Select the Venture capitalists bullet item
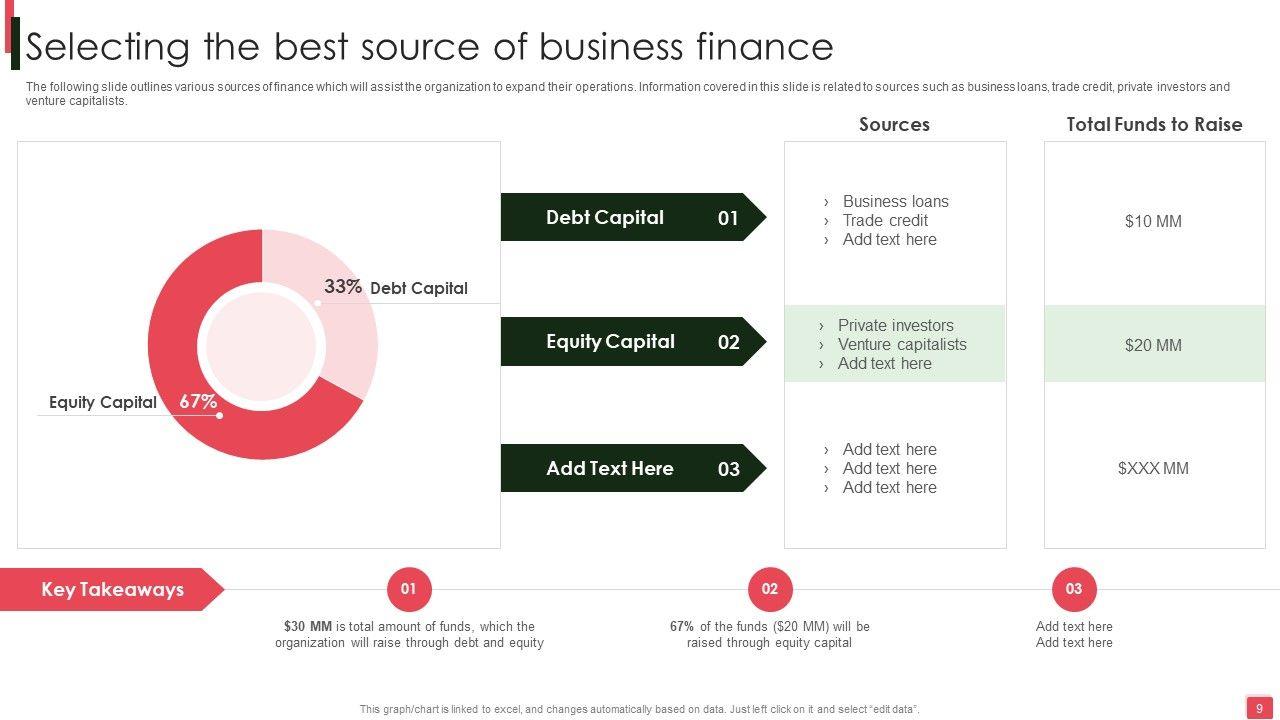 [x=902, y=344]
